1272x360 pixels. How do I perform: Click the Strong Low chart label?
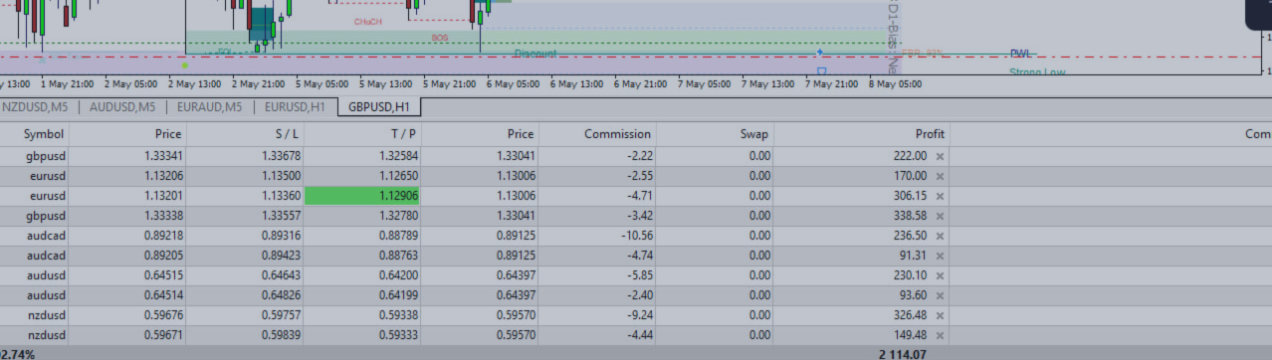(1037, 72)
